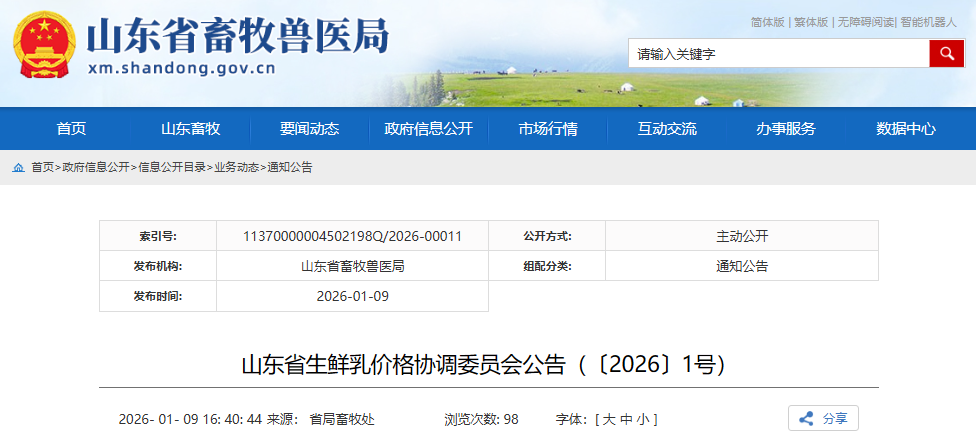The image size is (976, 440).
Task: Set font size to 小
Action: point(643,420)
